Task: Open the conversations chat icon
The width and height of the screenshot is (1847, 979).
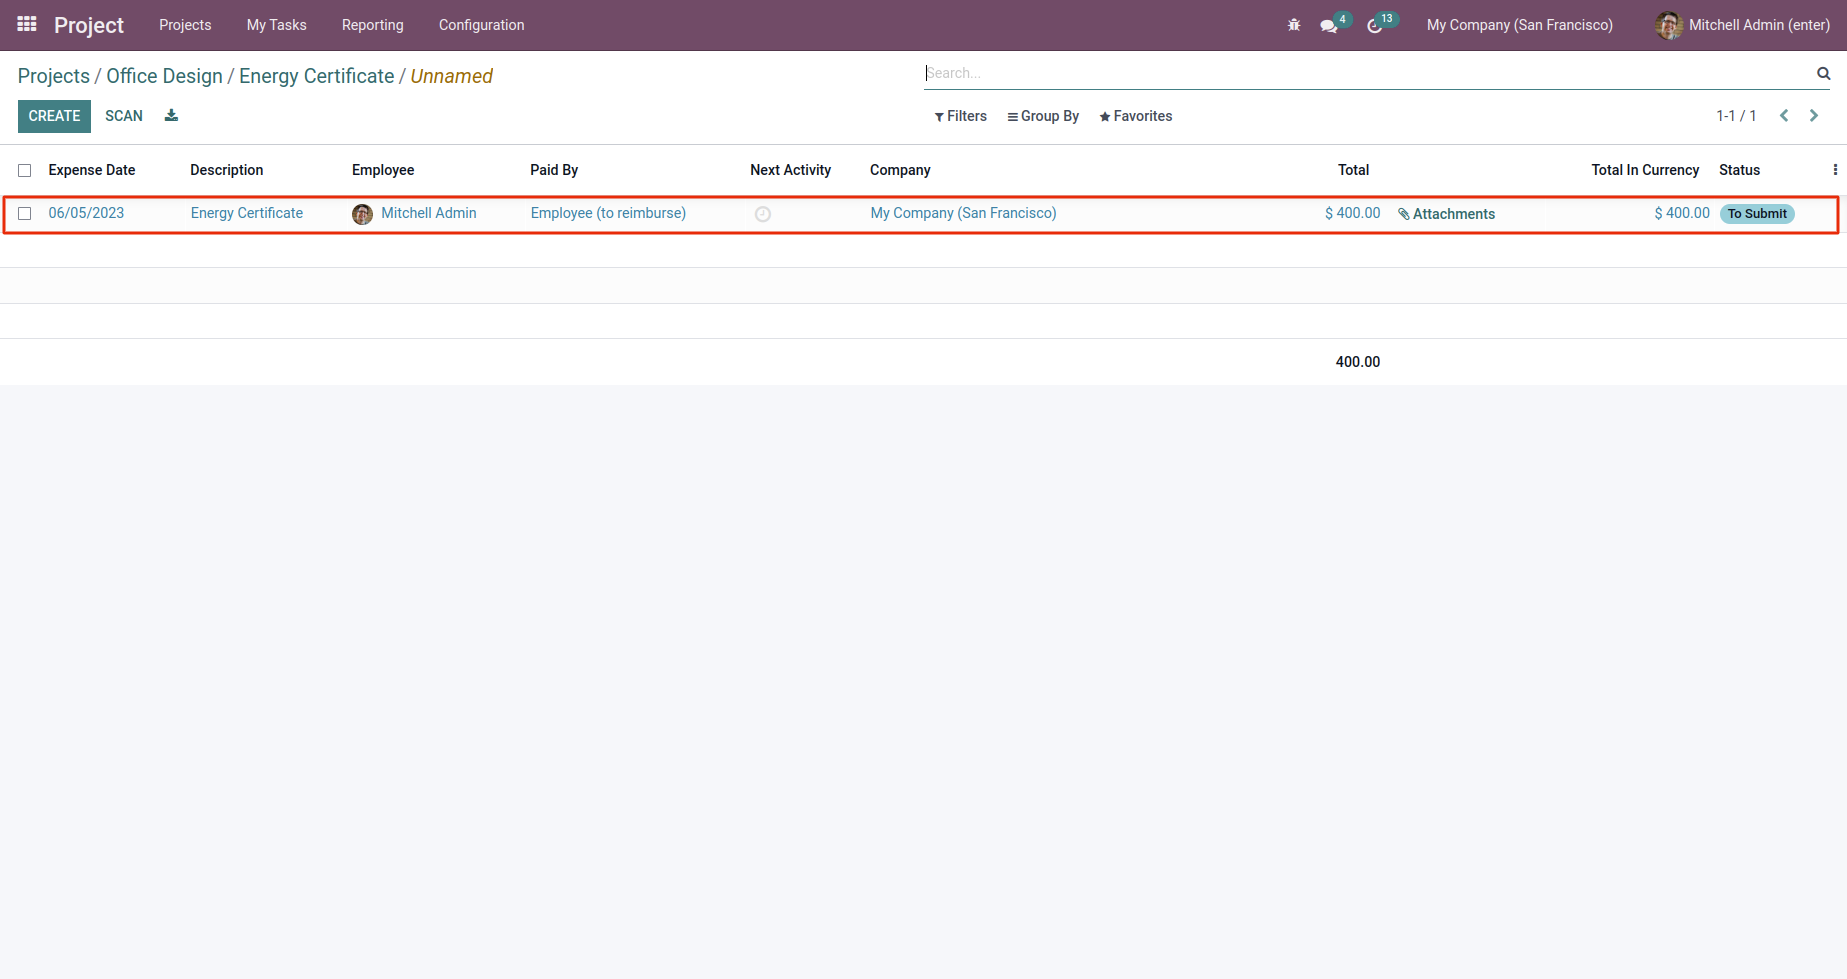Action: tap(1329, 26)
